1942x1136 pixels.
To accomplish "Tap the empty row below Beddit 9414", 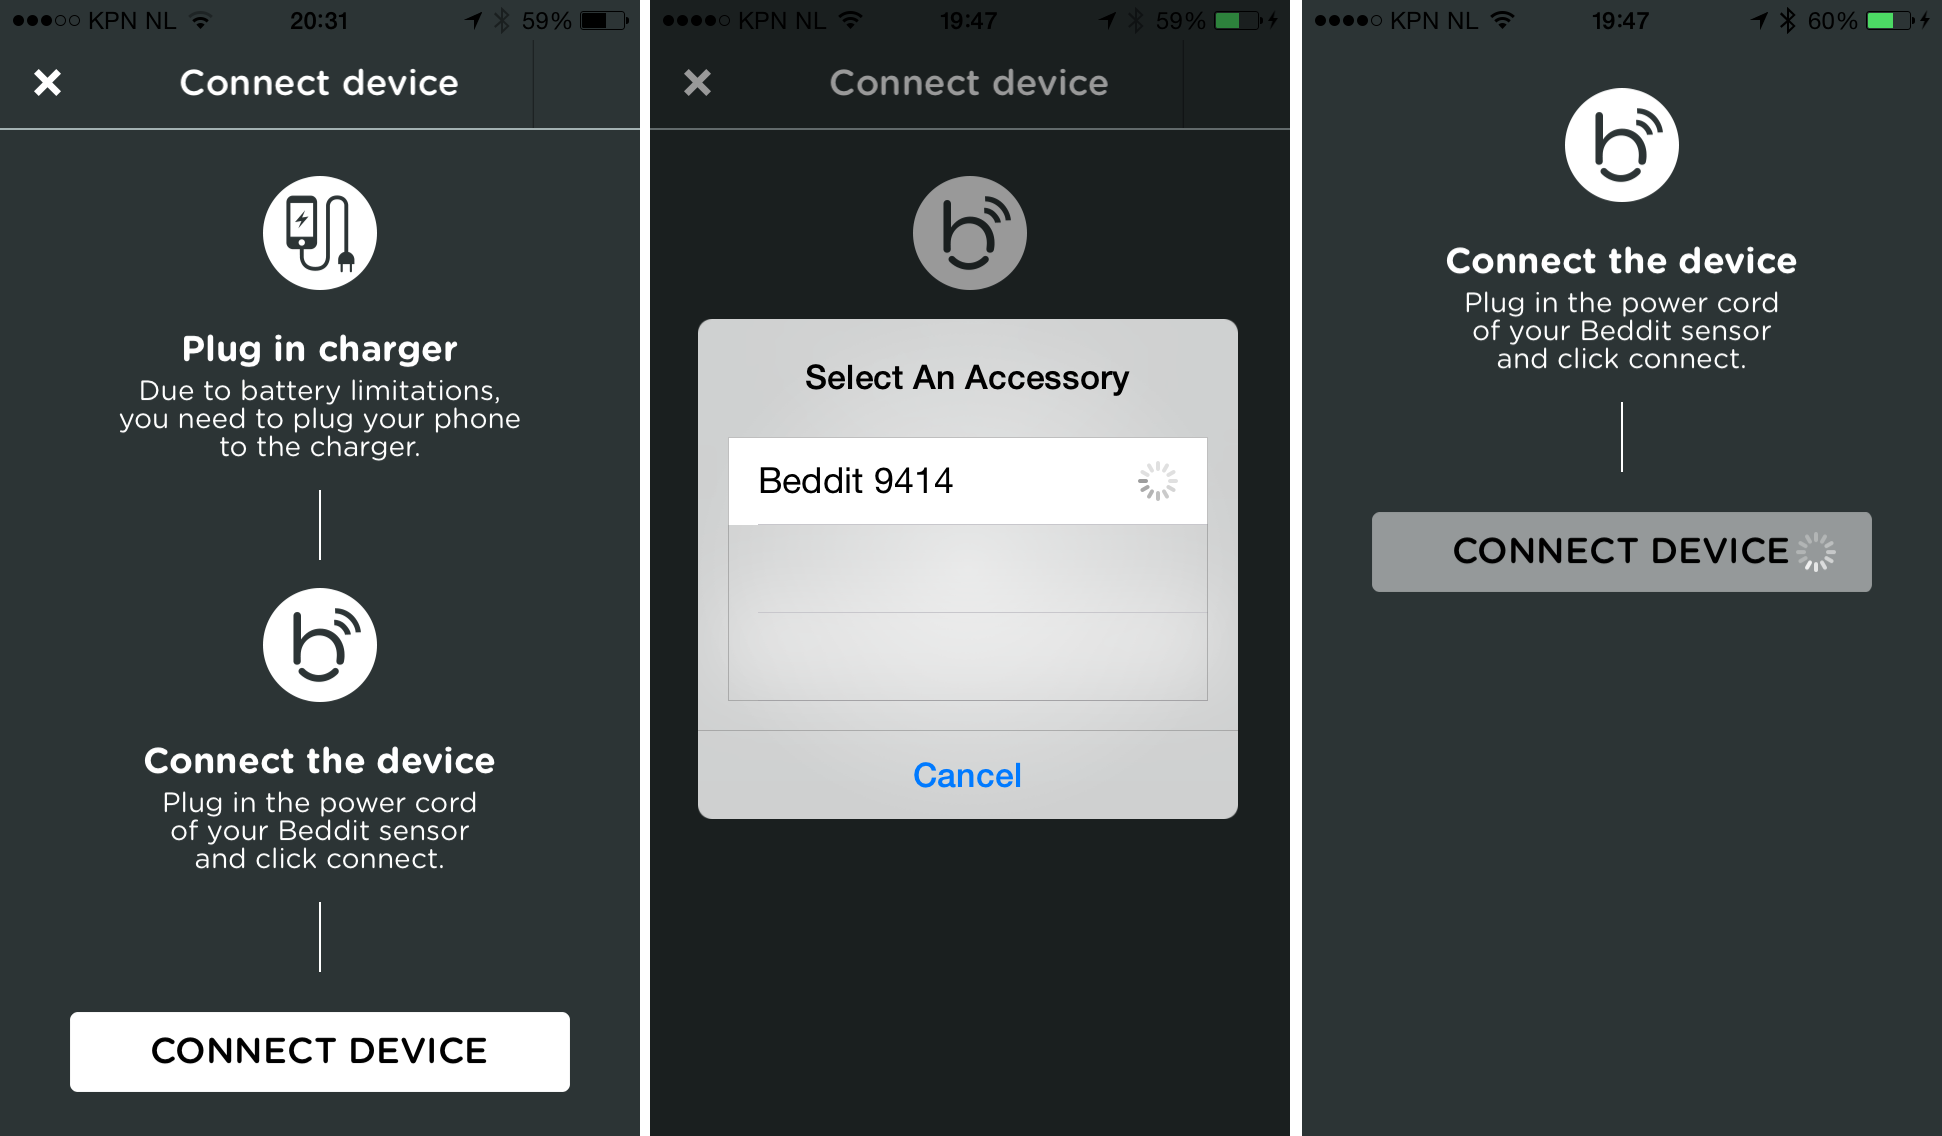I will [968, 568].
